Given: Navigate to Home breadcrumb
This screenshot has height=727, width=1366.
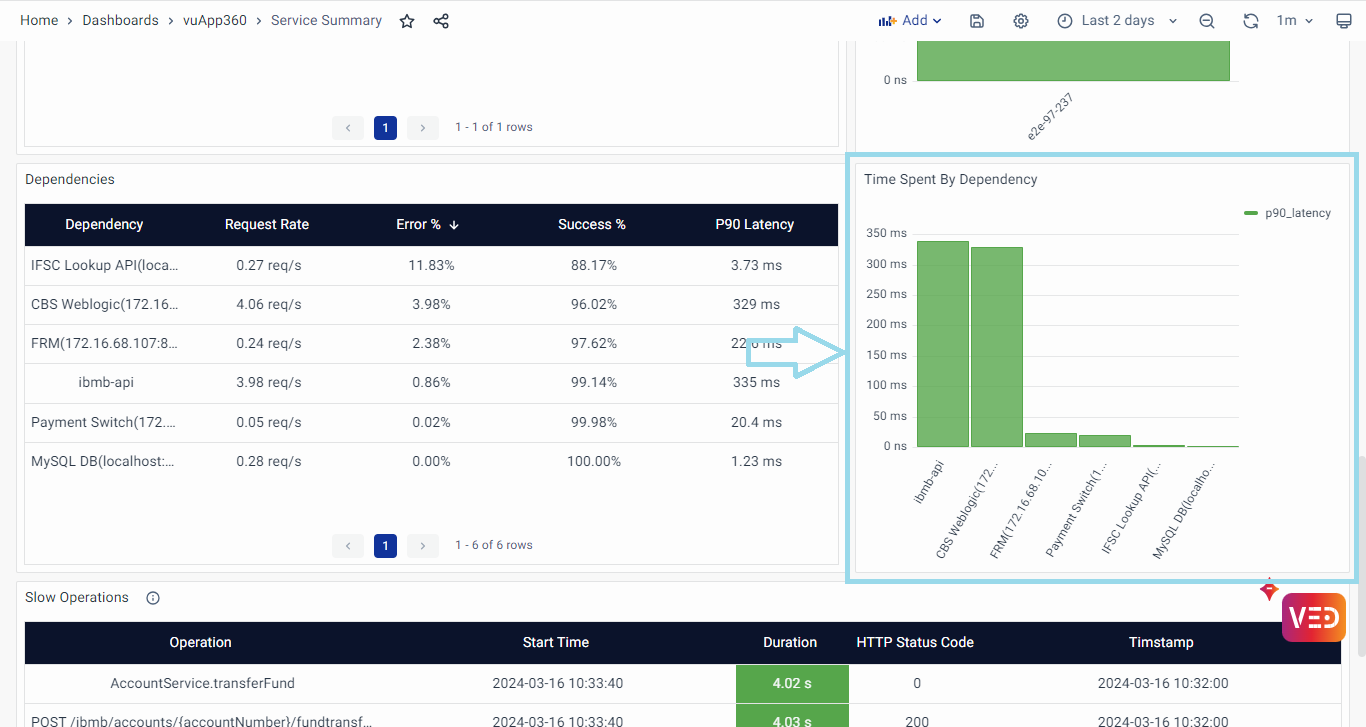Looking at the screenshot, I should click(39, 21).
